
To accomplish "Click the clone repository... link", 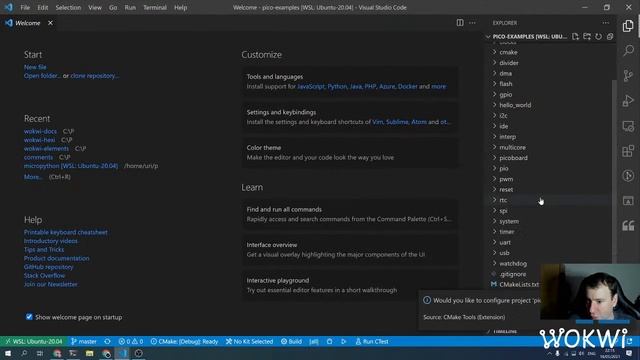I will [95, 76].
